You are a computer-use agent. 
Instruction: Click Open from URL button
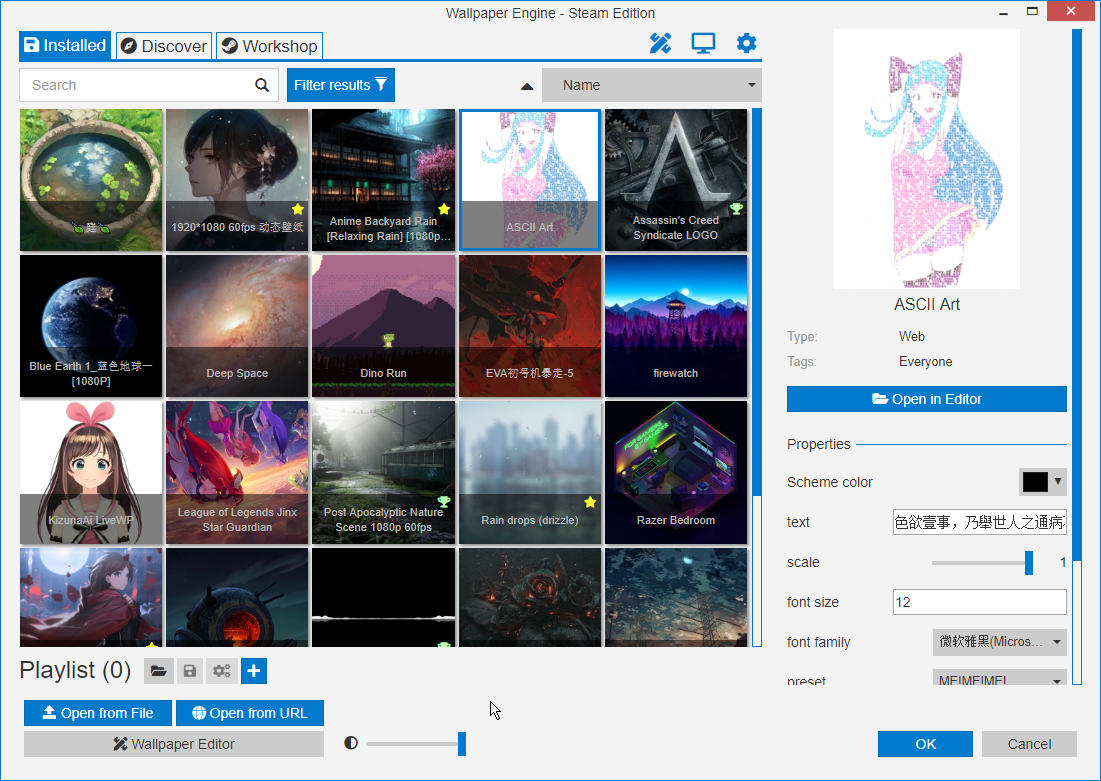(x=249, y=713)
